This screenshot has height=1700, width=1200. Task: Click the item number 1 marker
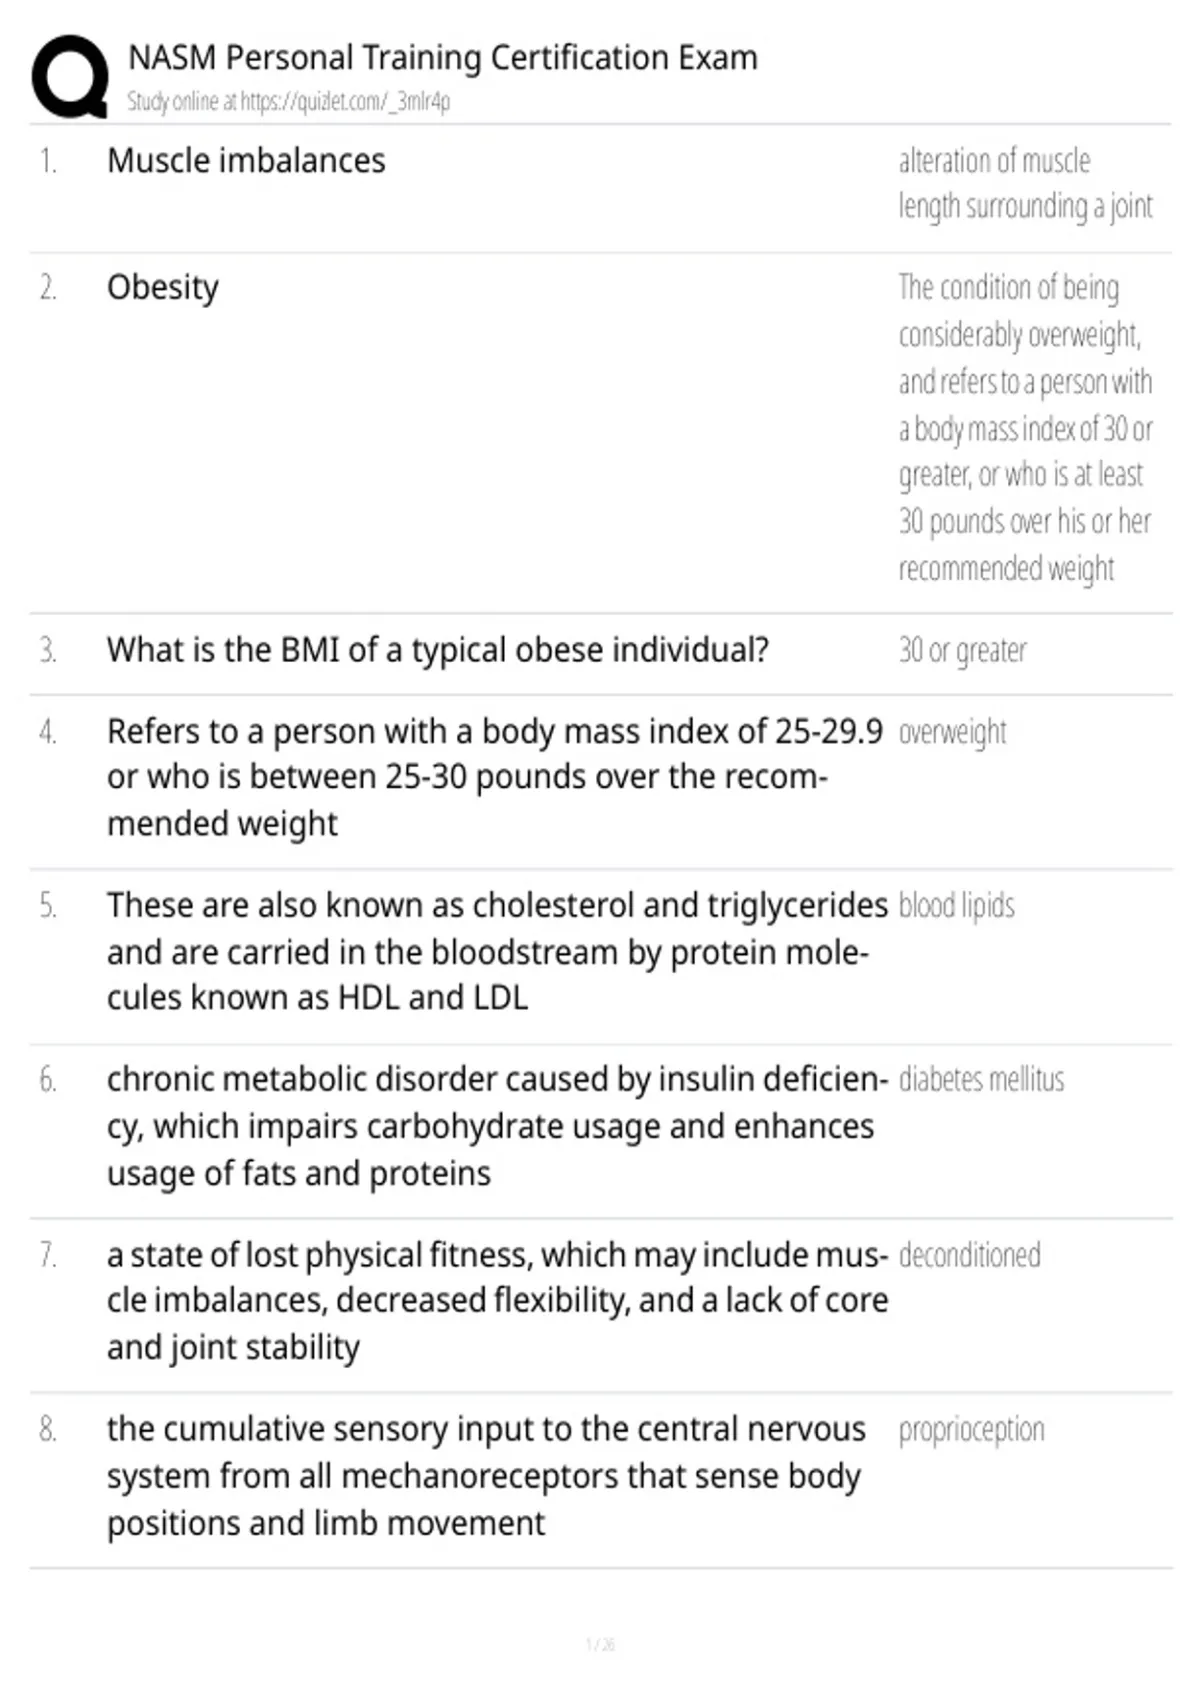tap(48, 161)
